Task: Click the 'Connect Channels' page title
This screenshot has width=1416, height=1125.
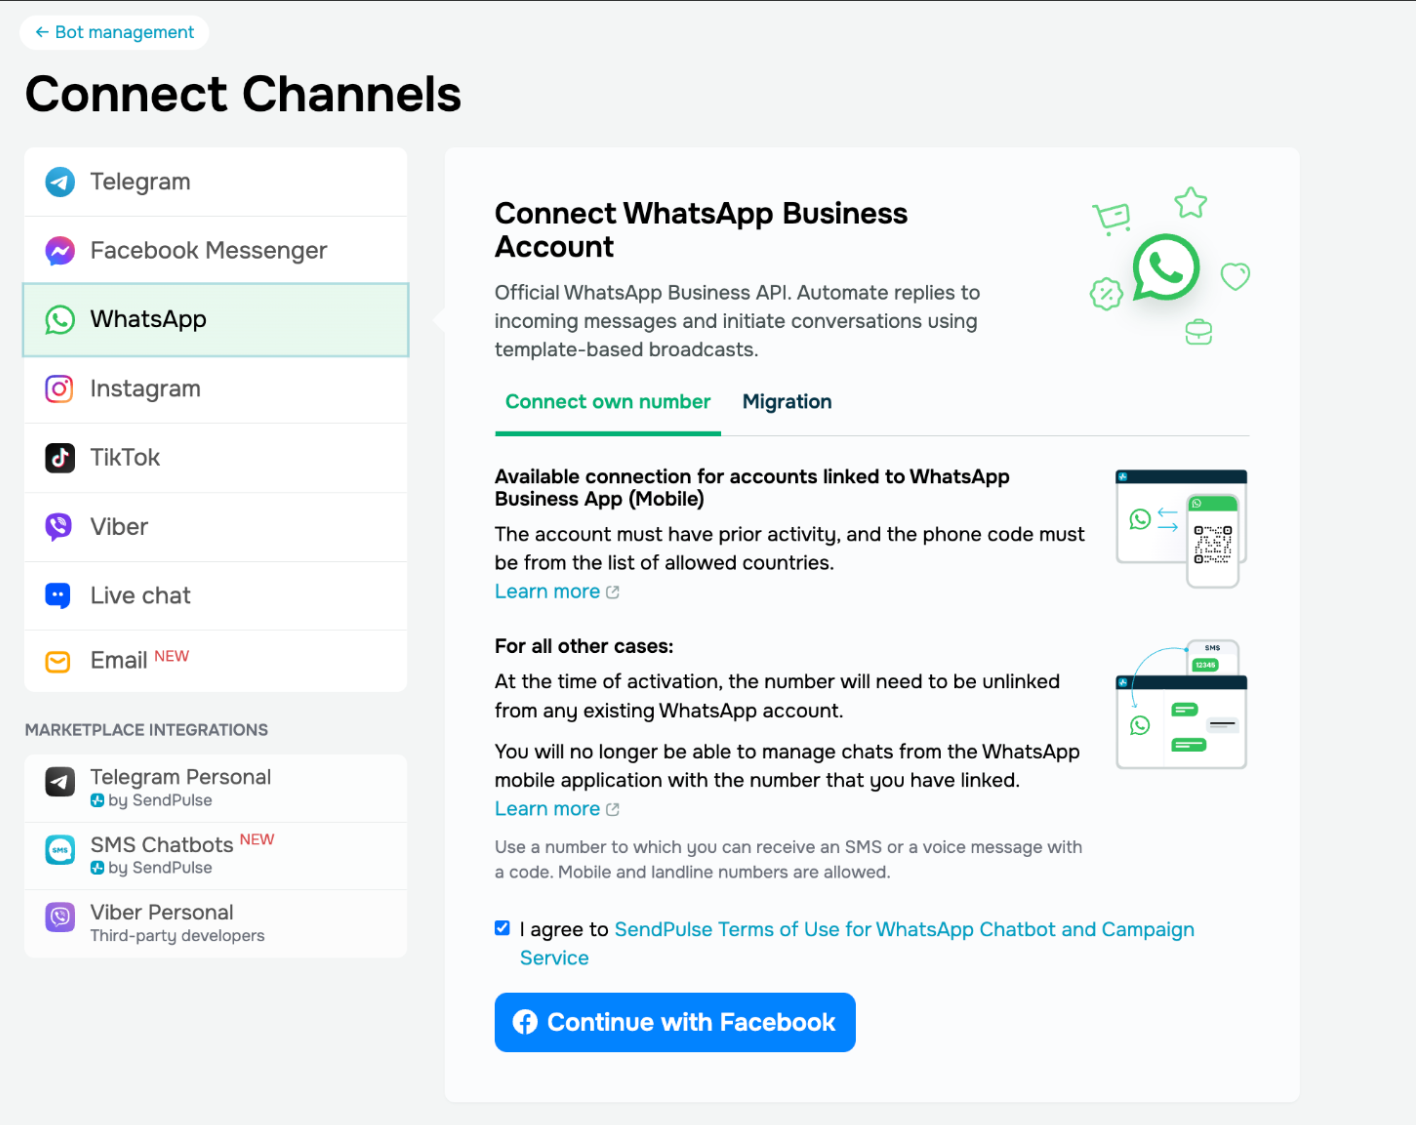Action: click(243, 95)
